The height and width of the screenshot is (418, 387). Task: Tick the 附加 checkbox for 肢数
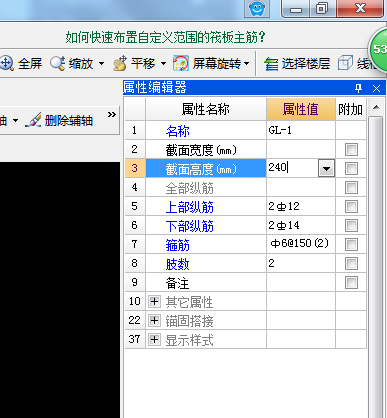pos(351,263)
